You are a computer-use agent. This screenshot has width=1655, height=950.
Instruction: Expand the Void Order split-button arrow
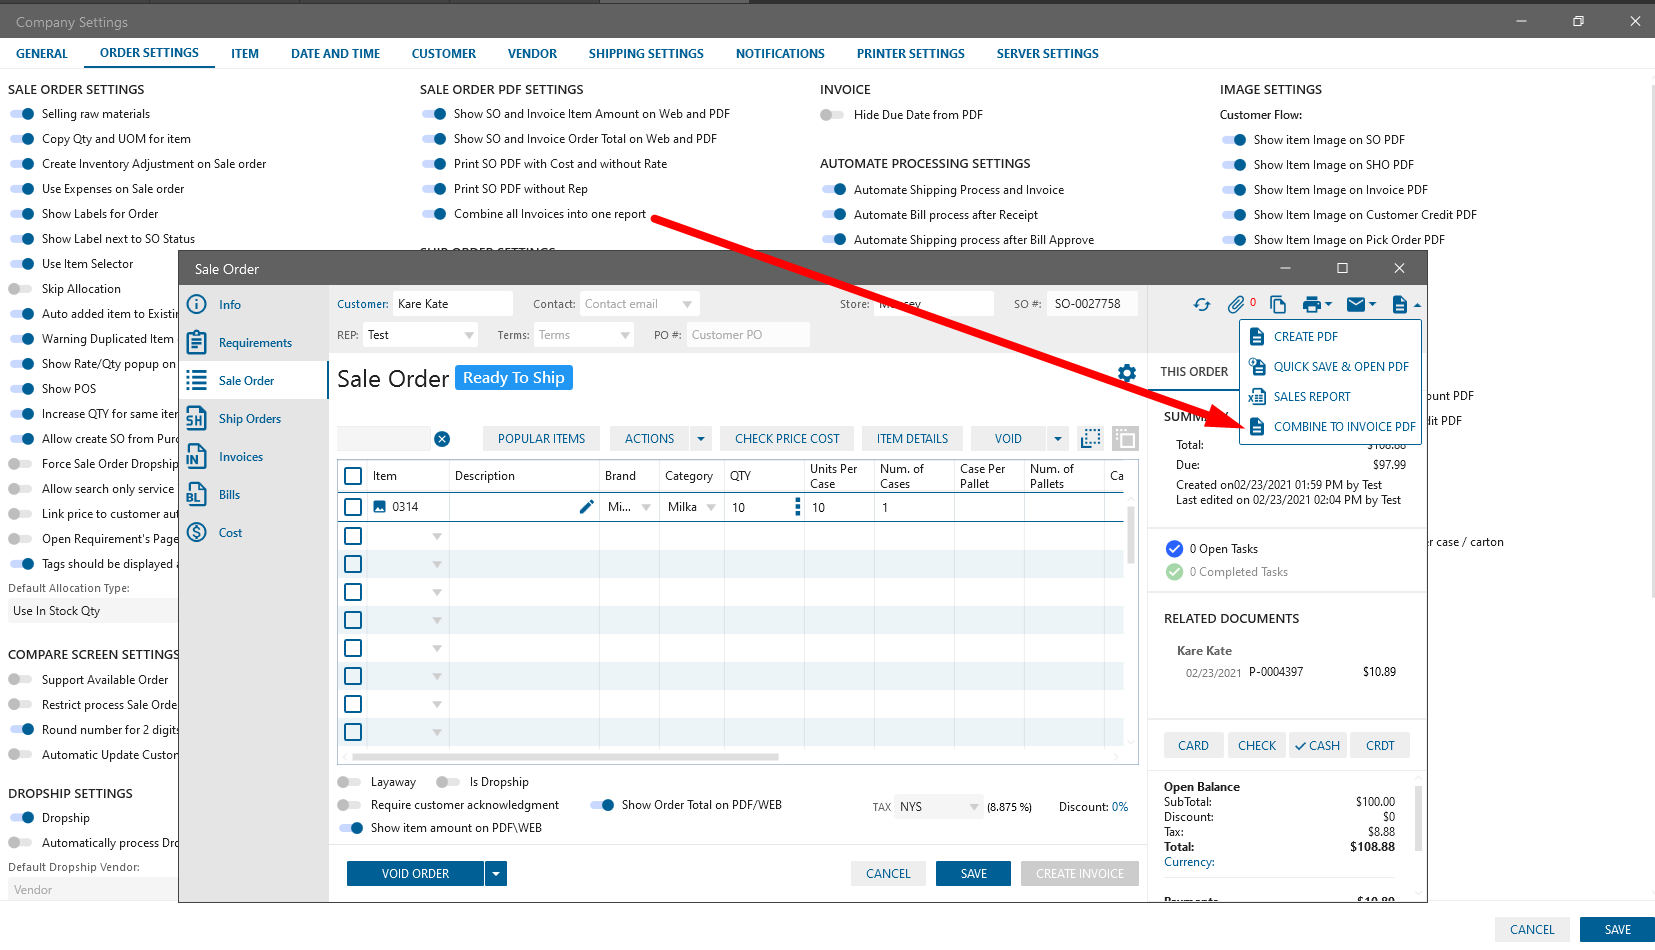[x=496, y=874]
